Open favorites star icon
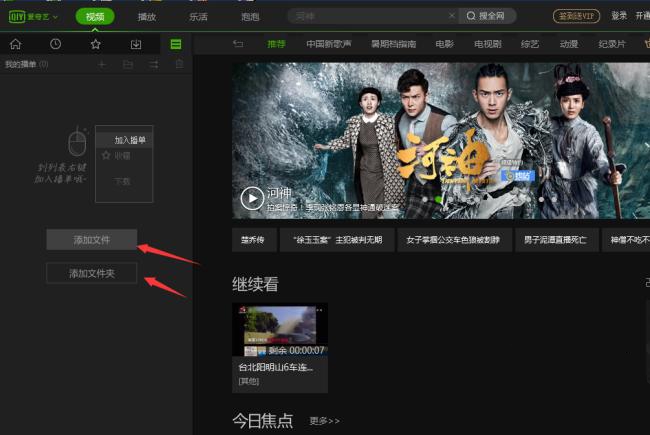 click(x=96, y=44)
